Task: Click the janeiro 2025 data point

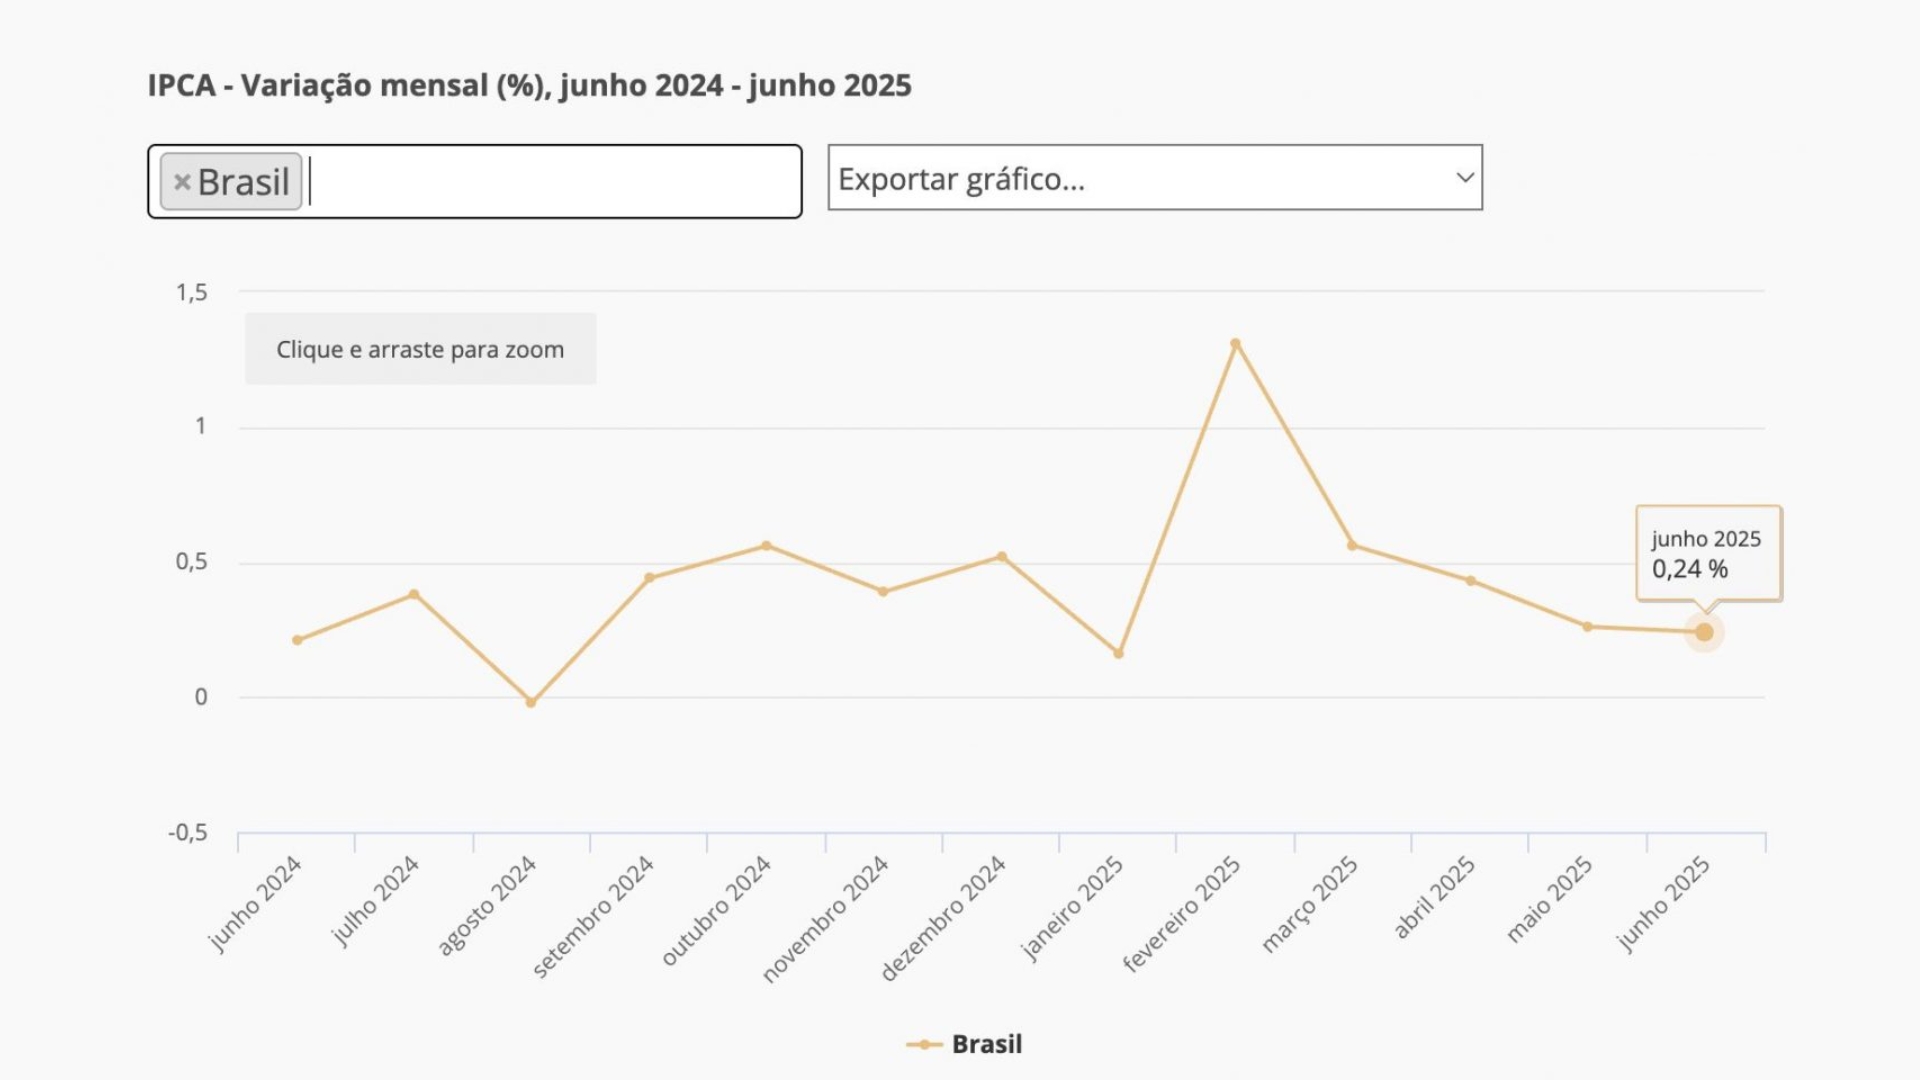Action: pyautogui.click(x=1118, y=654)
